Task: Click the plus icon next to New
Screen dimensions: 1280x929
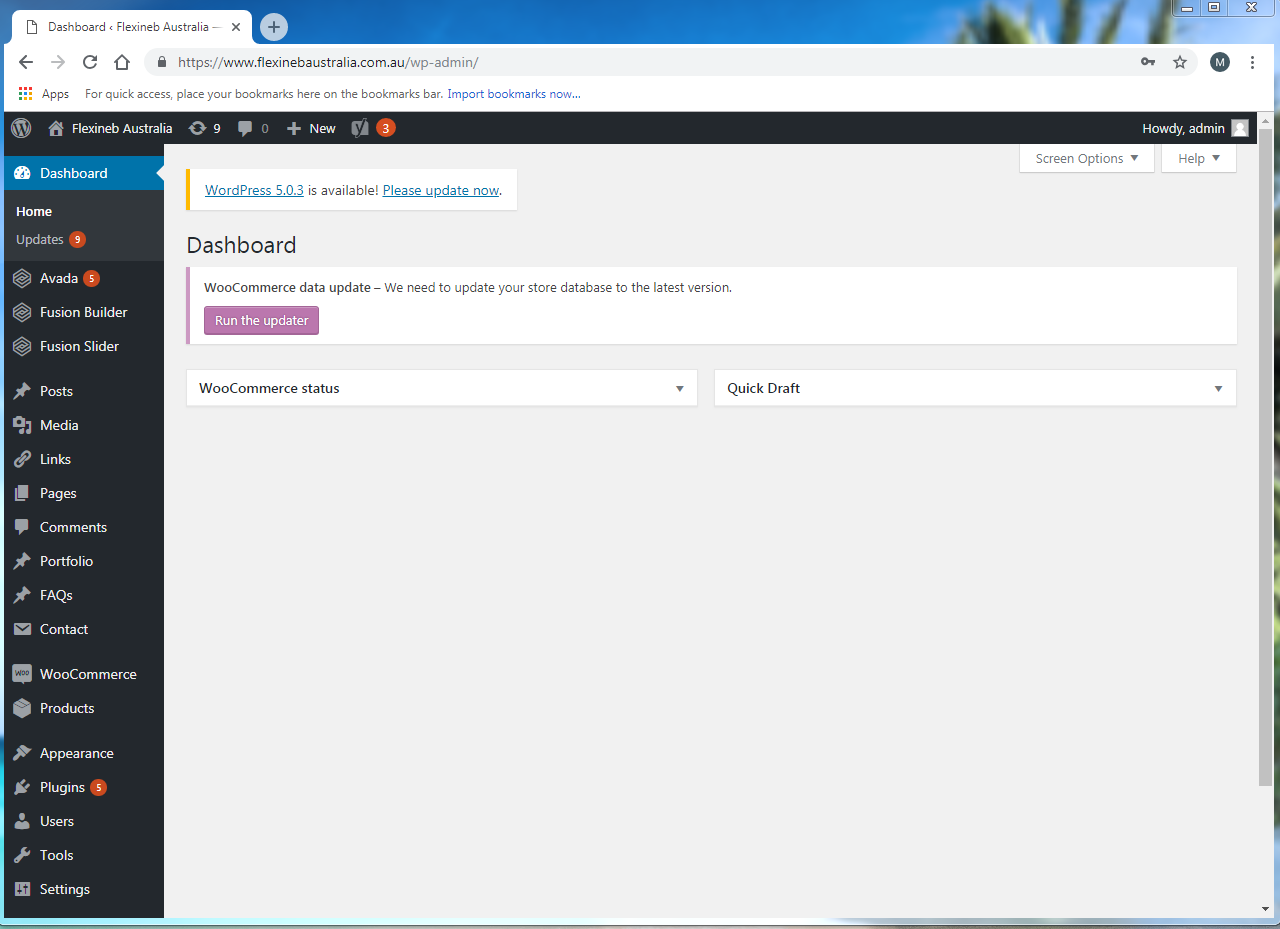Action: click(294, 128)
